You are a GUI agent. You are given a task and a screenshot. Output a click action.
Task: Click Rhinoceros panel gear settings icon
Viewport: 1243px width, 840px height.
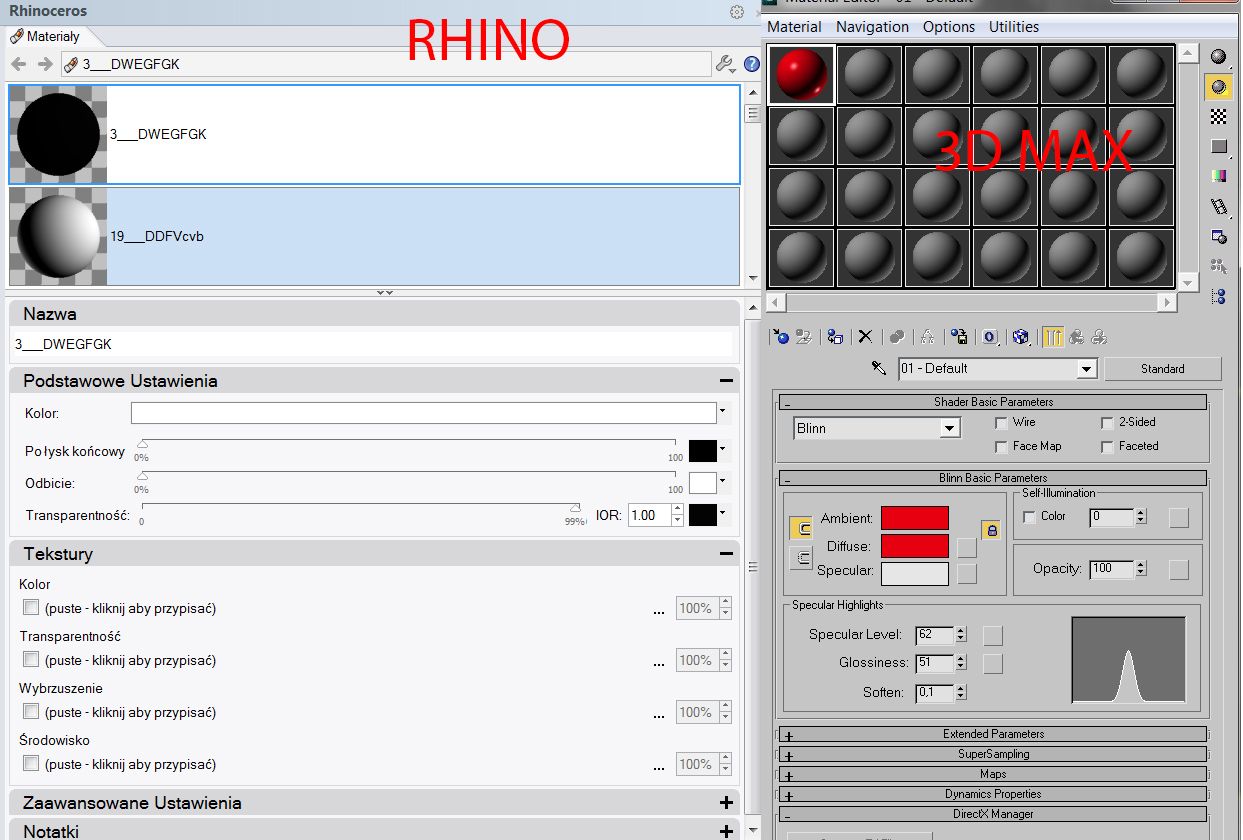click(x=737, y=12)
